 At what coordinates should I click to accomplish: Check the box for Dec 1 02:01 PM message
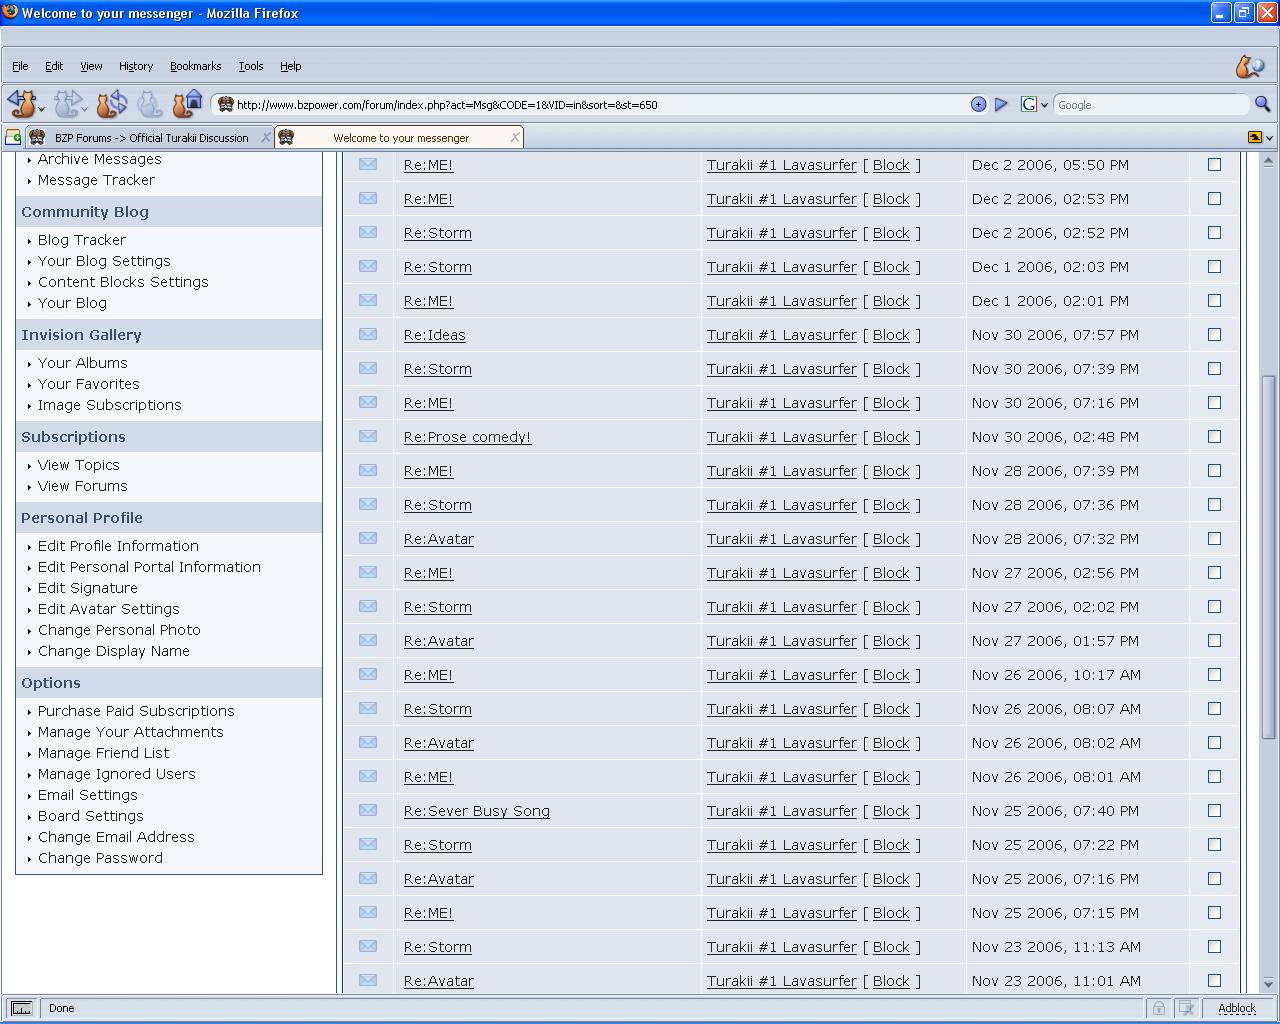tap(1215, 301)
